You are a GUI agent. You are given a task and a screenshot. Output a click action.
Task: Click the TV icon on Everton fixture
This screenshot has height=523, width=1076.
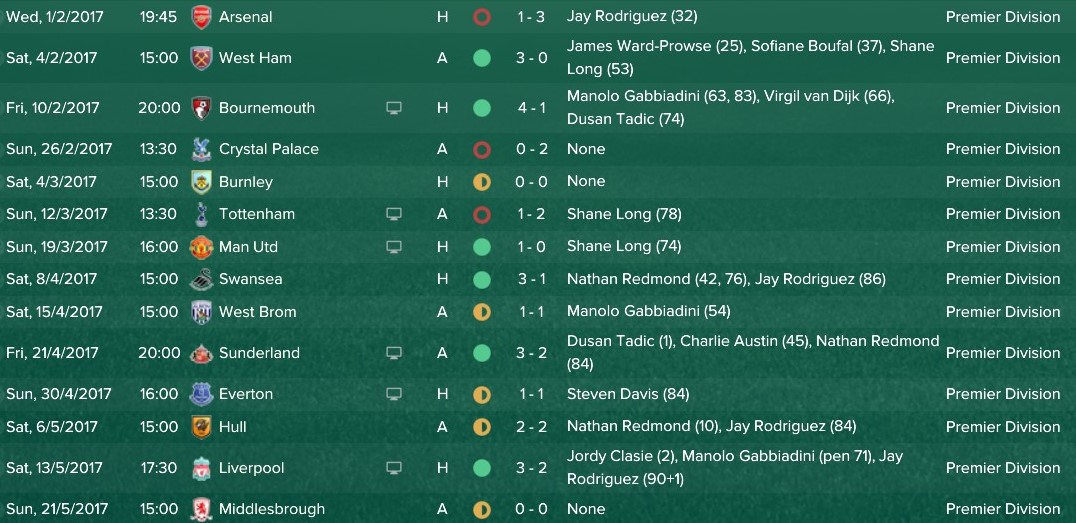pyautogui.click(x=393, y=394)
